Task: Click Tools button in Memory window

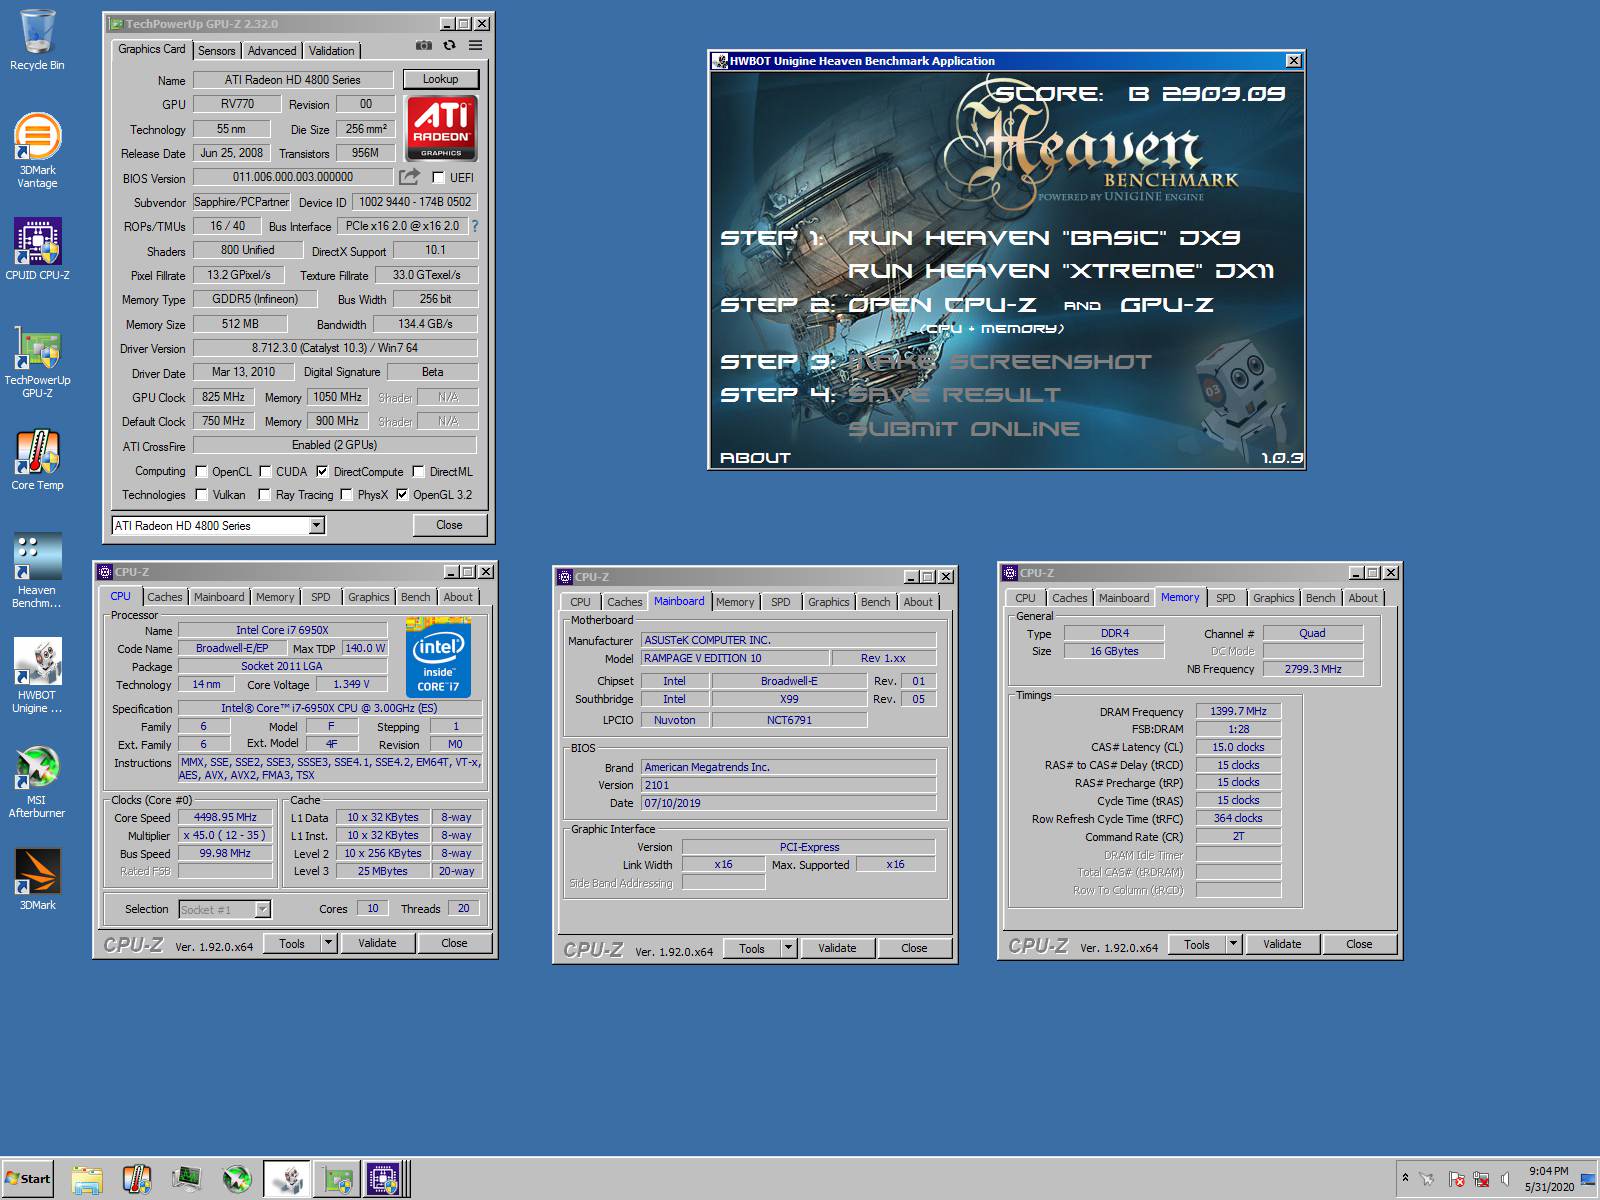Action: click(1197, 944)
